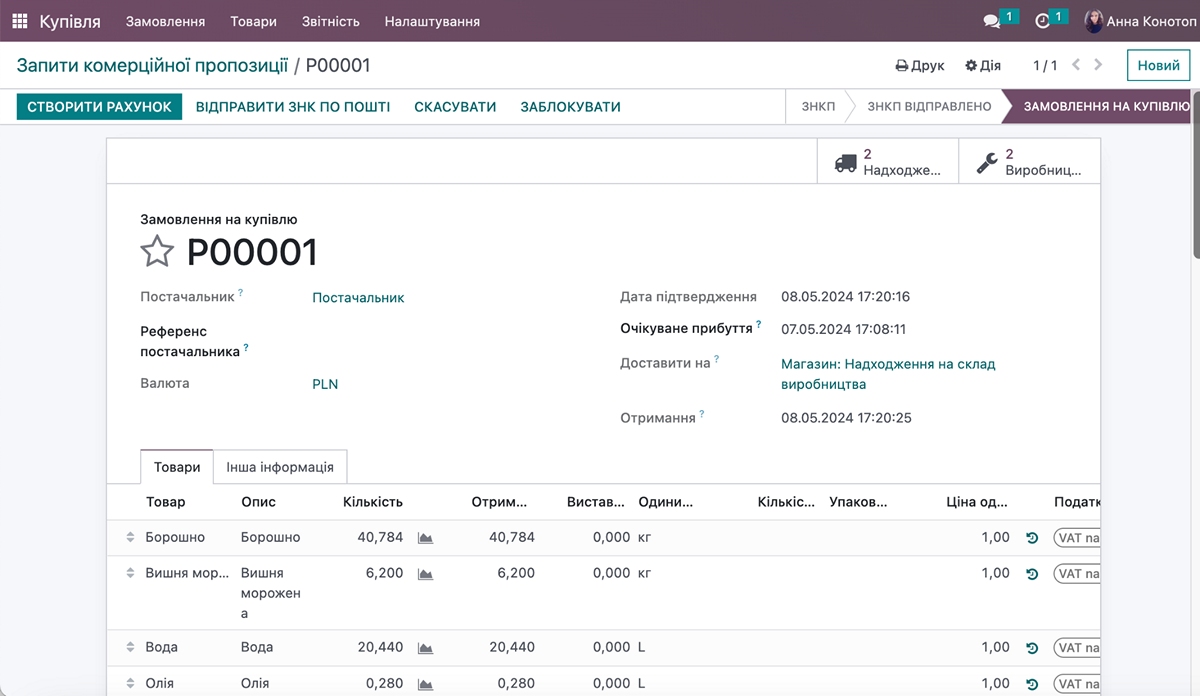
Task: Toggle the priority star for P00001
Action: pyautogui.click(x=157, y=252)
